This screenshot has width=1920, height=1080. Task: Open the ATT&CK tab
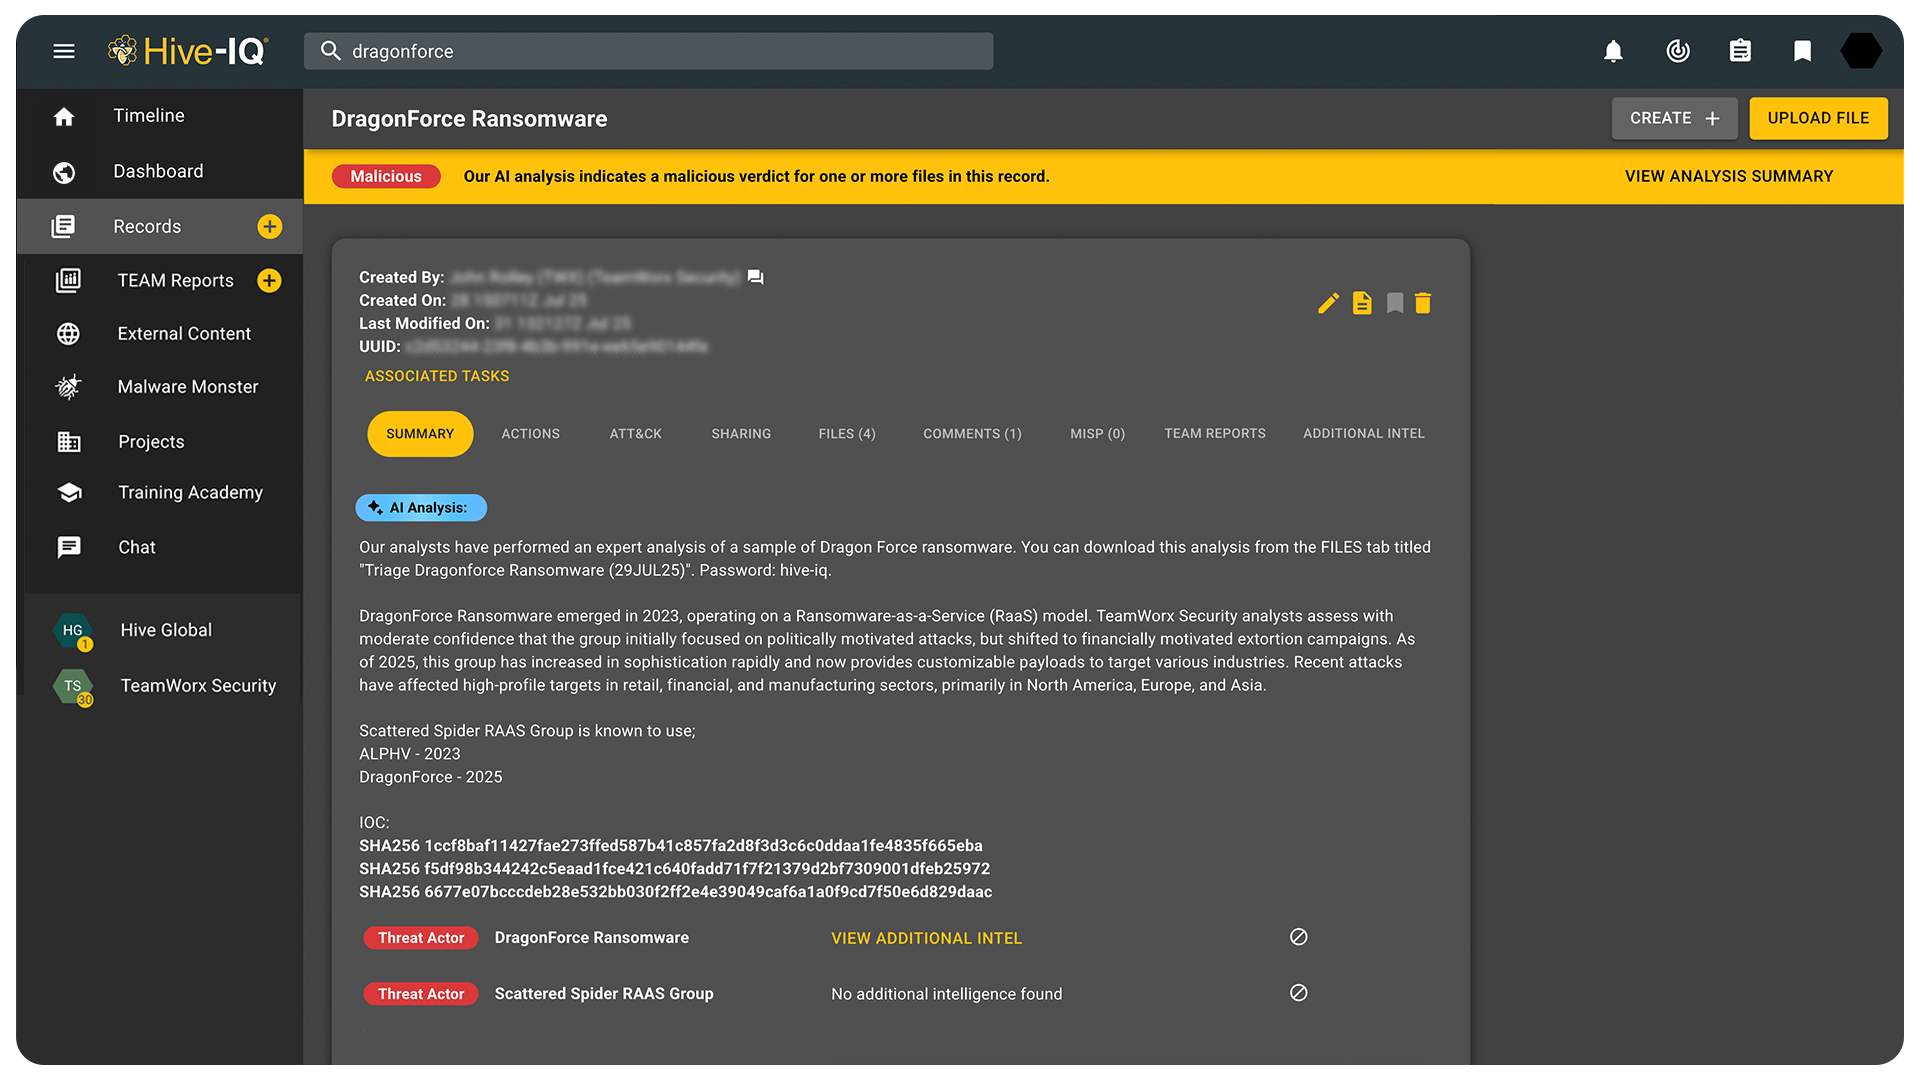pyautogui.click(x=635, y=433)
